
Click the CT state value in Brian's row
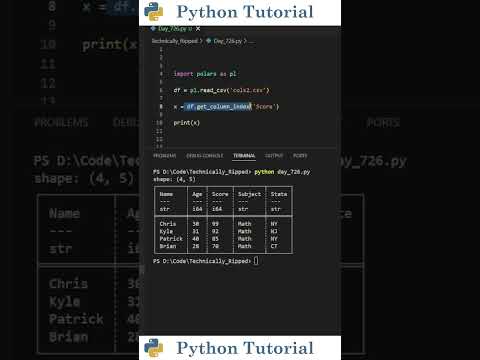click(x=274, y=246)
